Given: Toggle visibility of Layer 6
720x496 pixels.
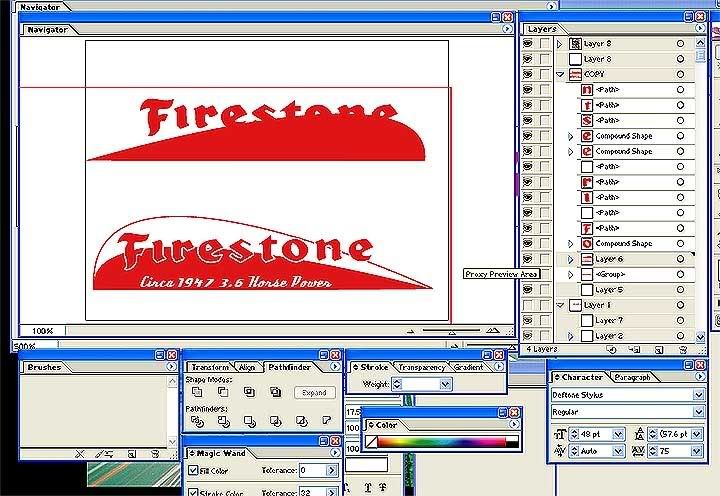Looking at the screenshot, I should (528, 259).
